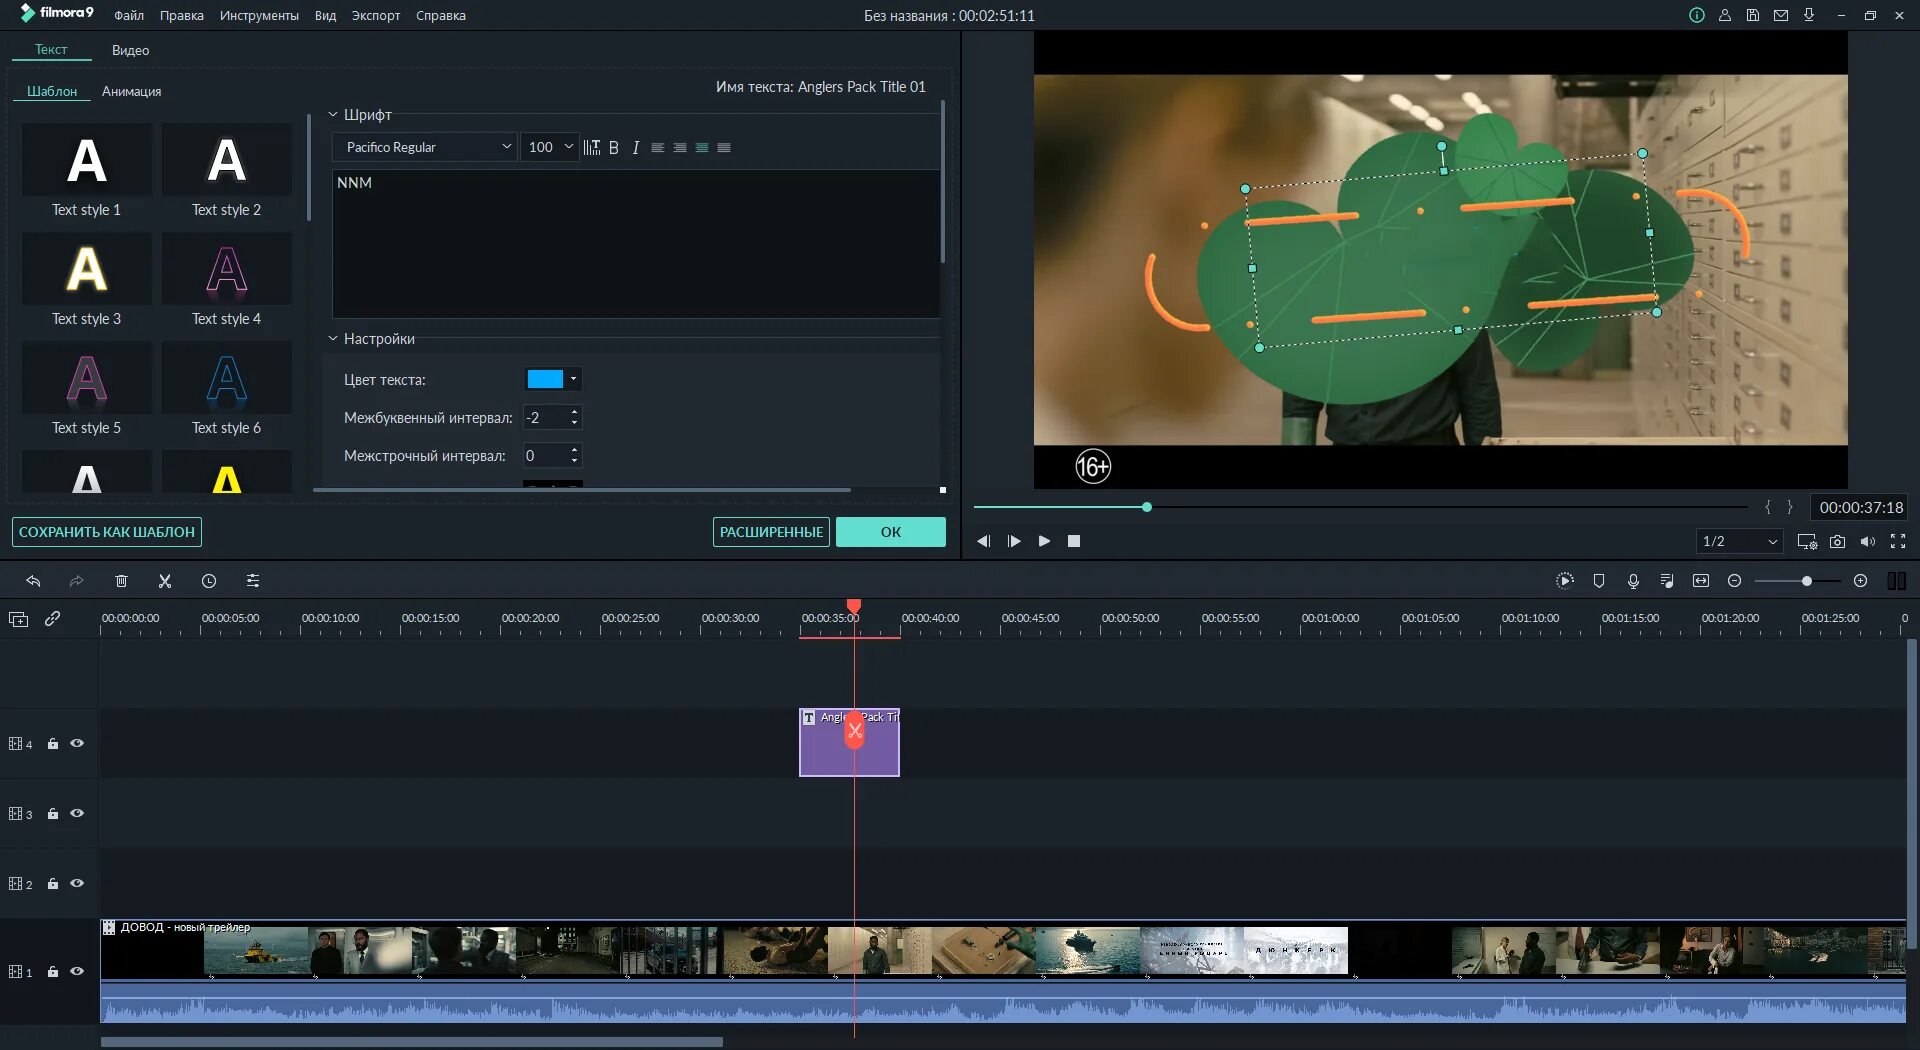Lock track 4 with the padlock

pyautogui.click(x=53, y=743)
